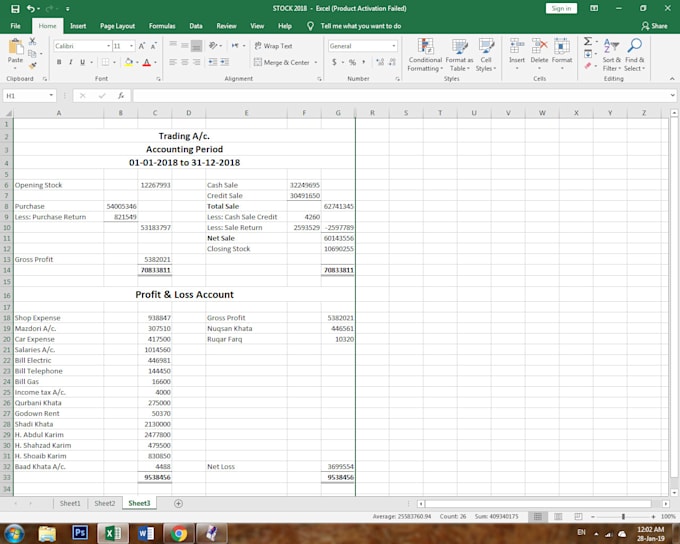Expand the Calibri font name dropdown
Viewport: 680px width, 544px height.
pos(106,46)
